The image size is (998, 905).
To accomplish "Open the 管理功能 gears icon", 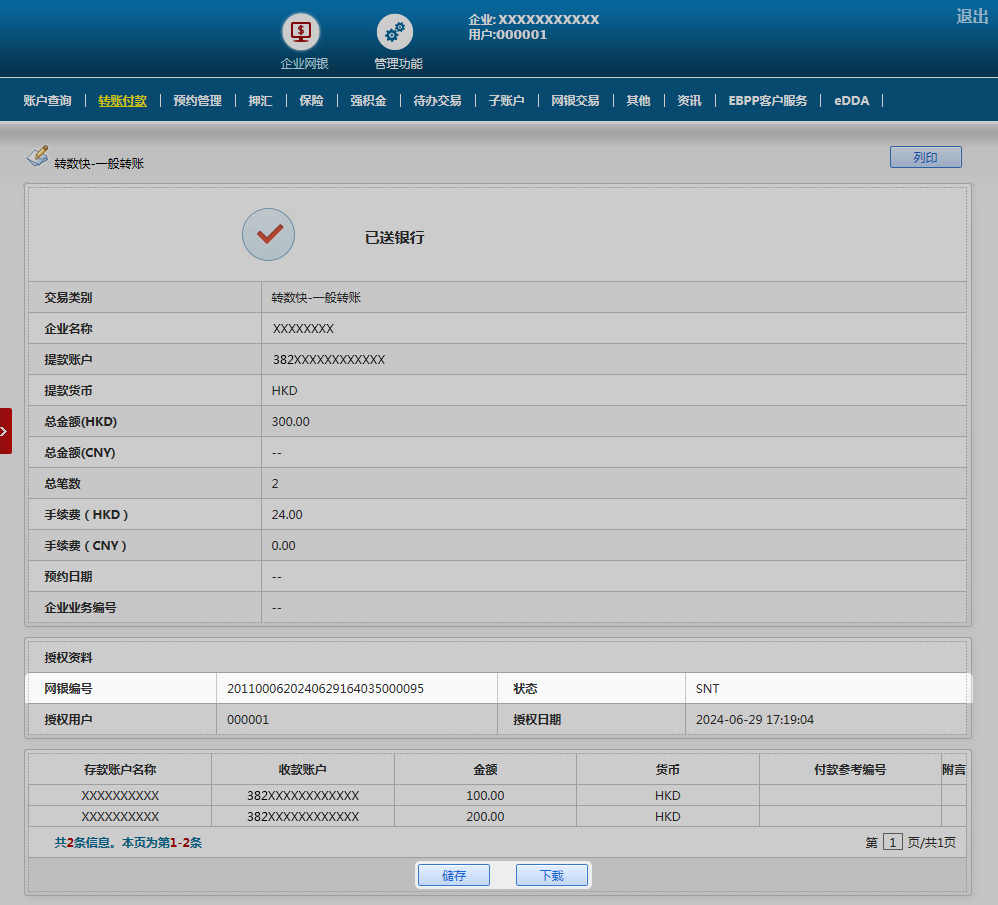I will coord(395,32).
